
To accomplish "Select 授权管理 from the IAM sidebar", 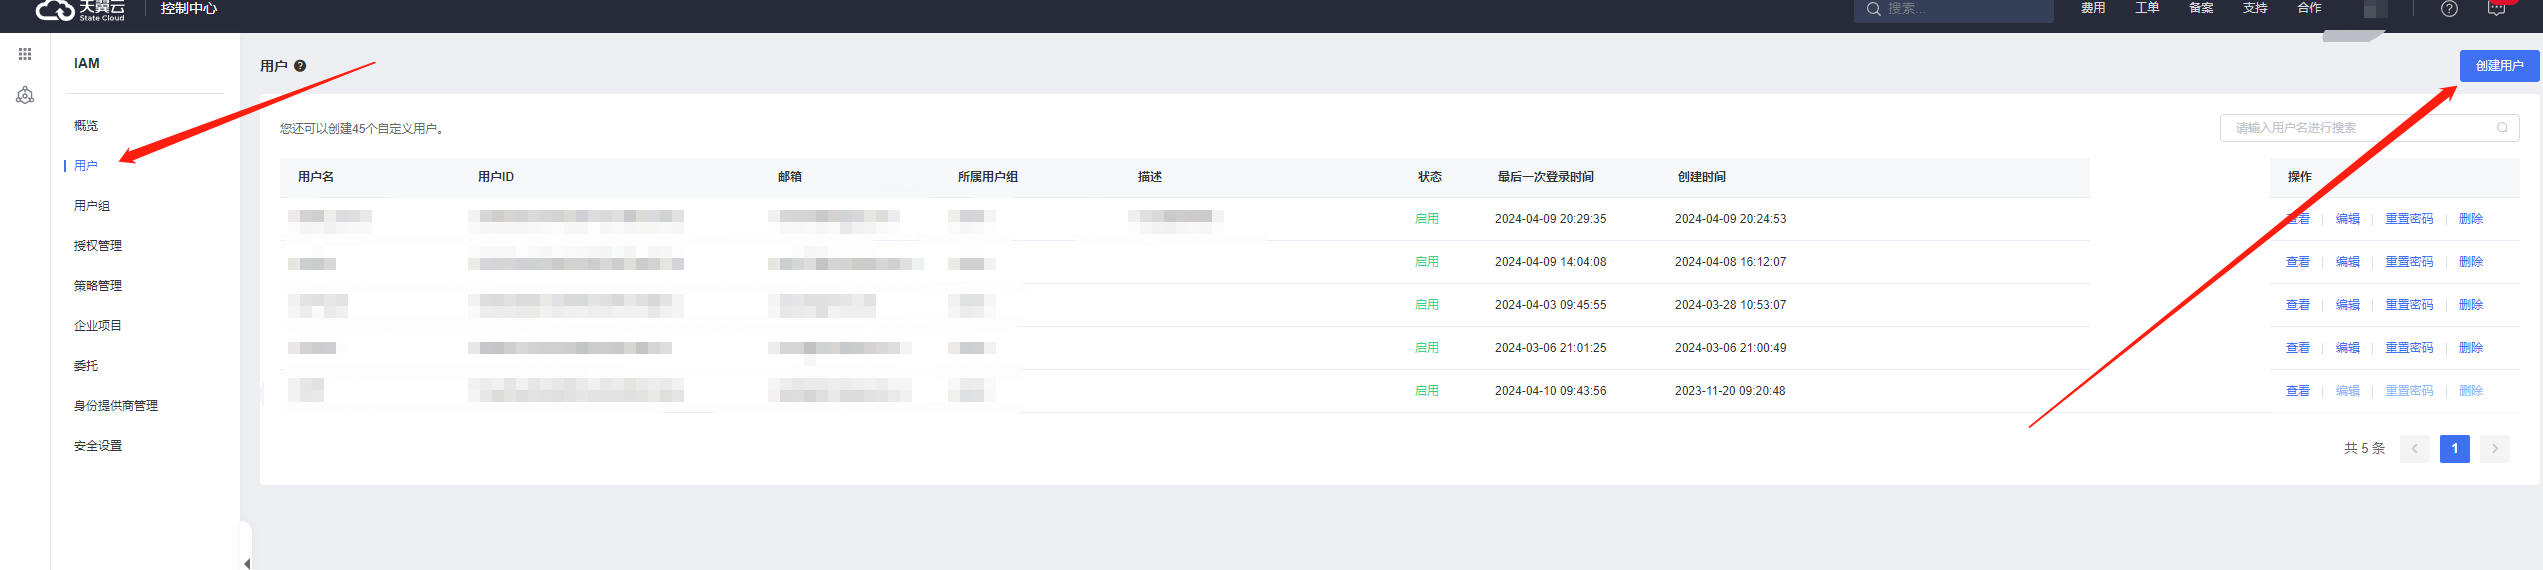I will coord(98,246).
